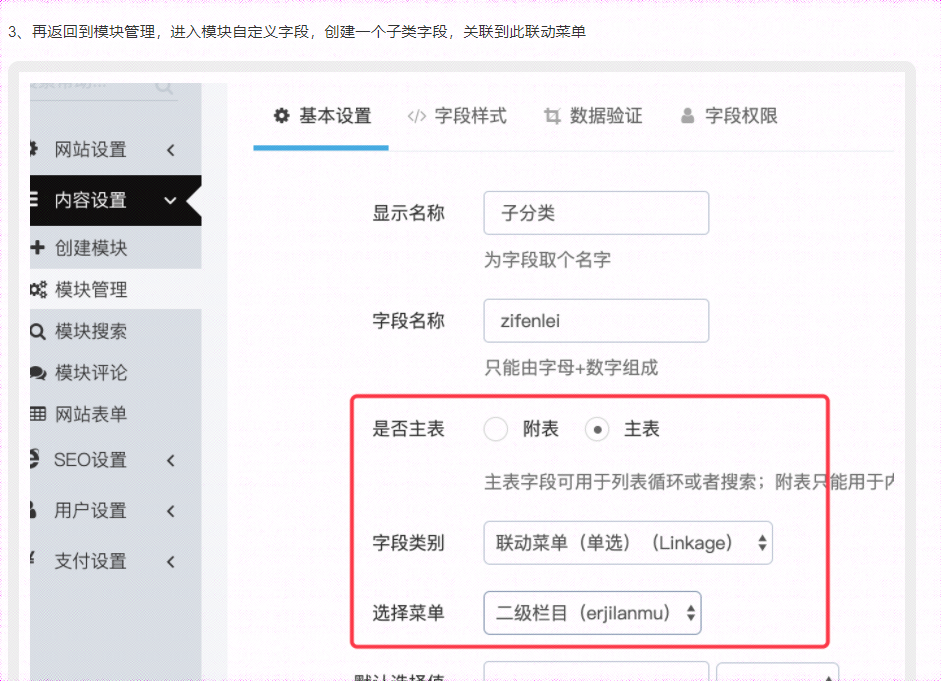Click the plus icon next to 创建模块

(x=37, y=247)
